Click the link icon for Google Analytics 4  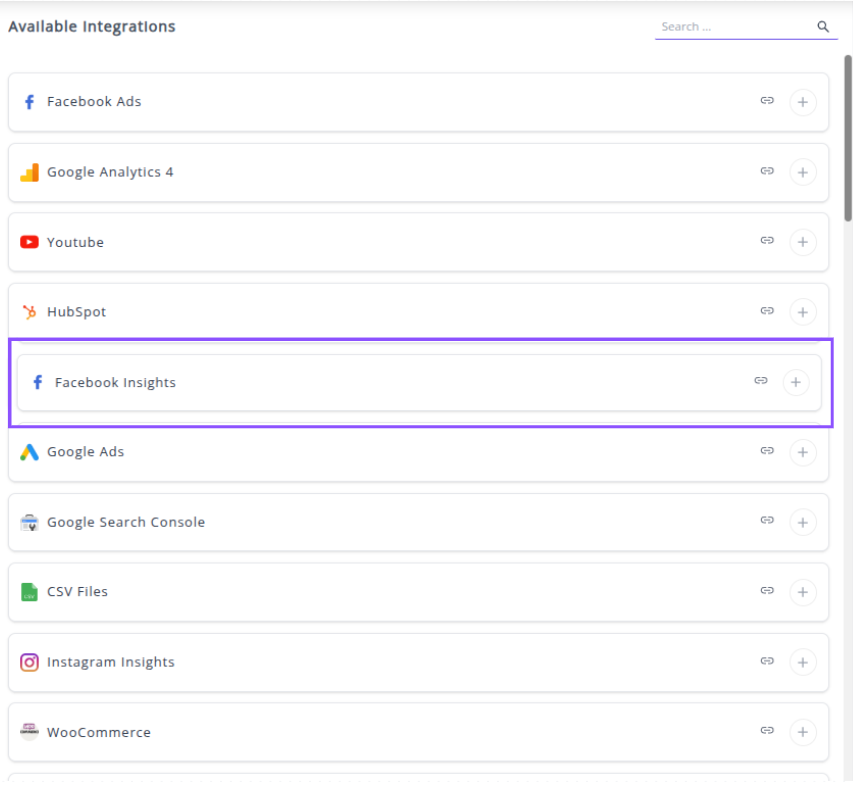767,171
